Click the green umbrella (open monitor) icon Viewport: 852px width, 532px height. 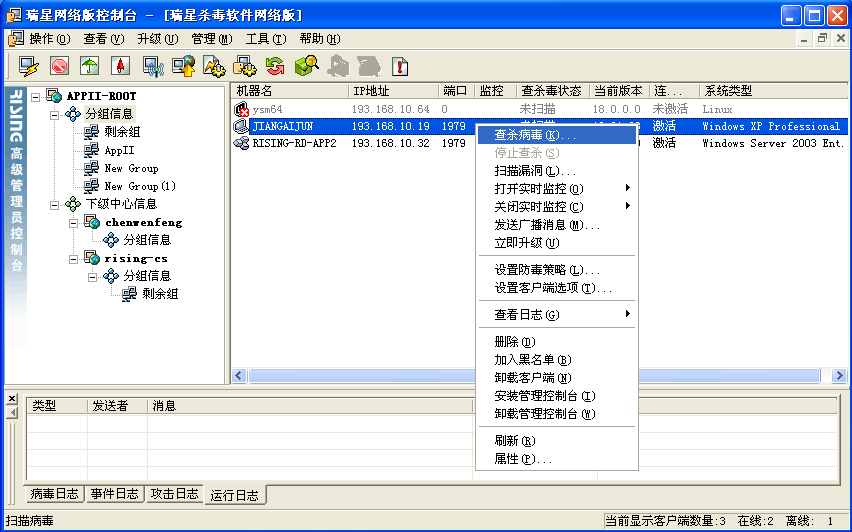coord(90,66)
